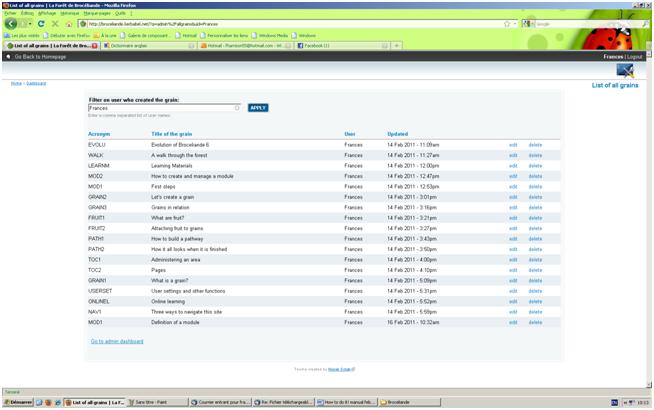Open the Hotmail bookmark in the bookmarks toolbar
This screenshot has width=654, height=410.
[x=186, y=35]
